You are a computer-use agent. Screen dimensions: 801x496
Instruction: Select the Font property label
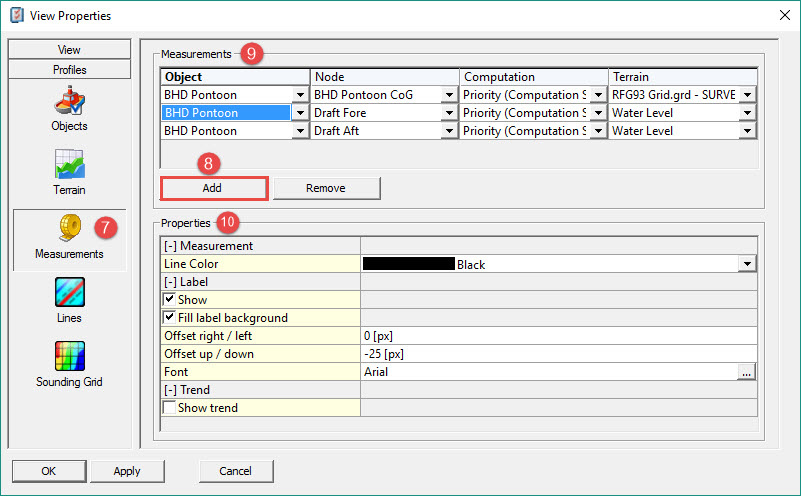(260, 372)
